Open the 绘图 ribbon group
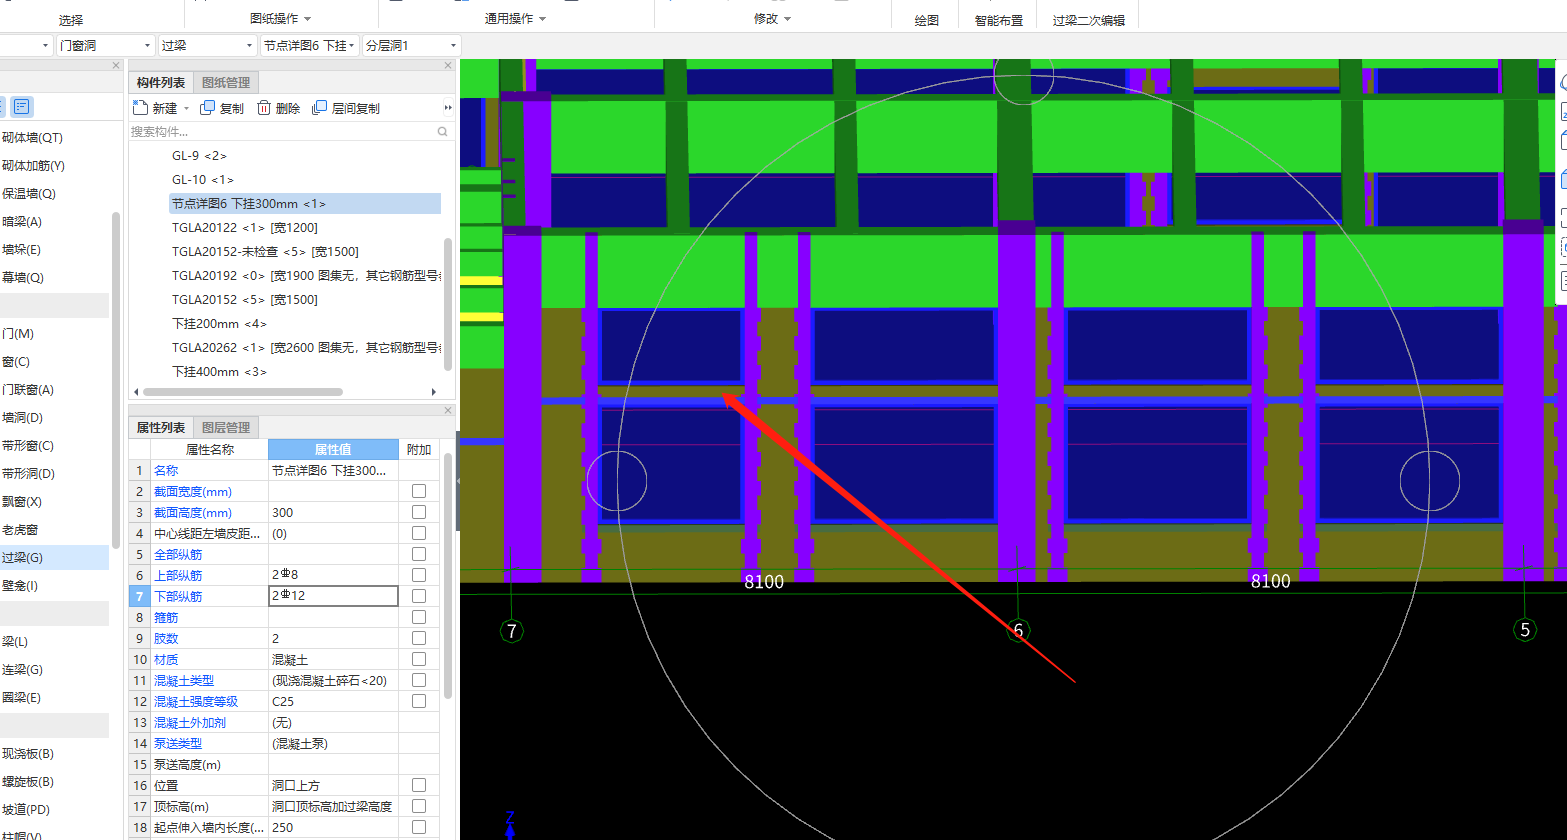The width and height of the screenshot is (1567, 840). pyautogui.click(x=927, y=20)
